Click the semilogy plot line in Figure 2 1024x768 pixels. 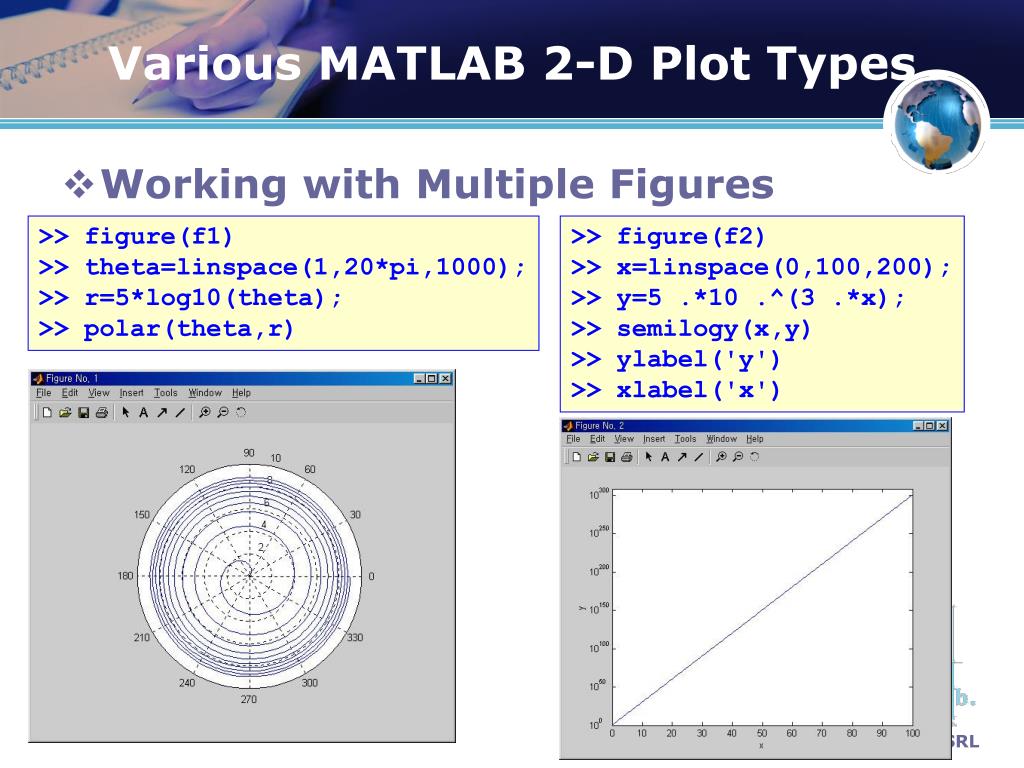click(x=761, y=610)
